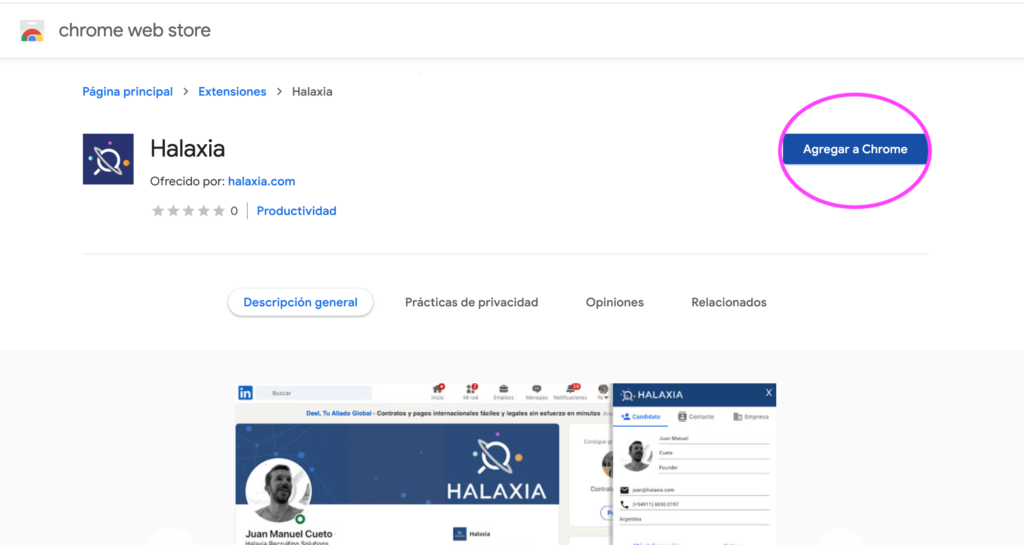Click the Halaxia panel header logo
The image size is (1024, 545).
(x=652, y=395)
